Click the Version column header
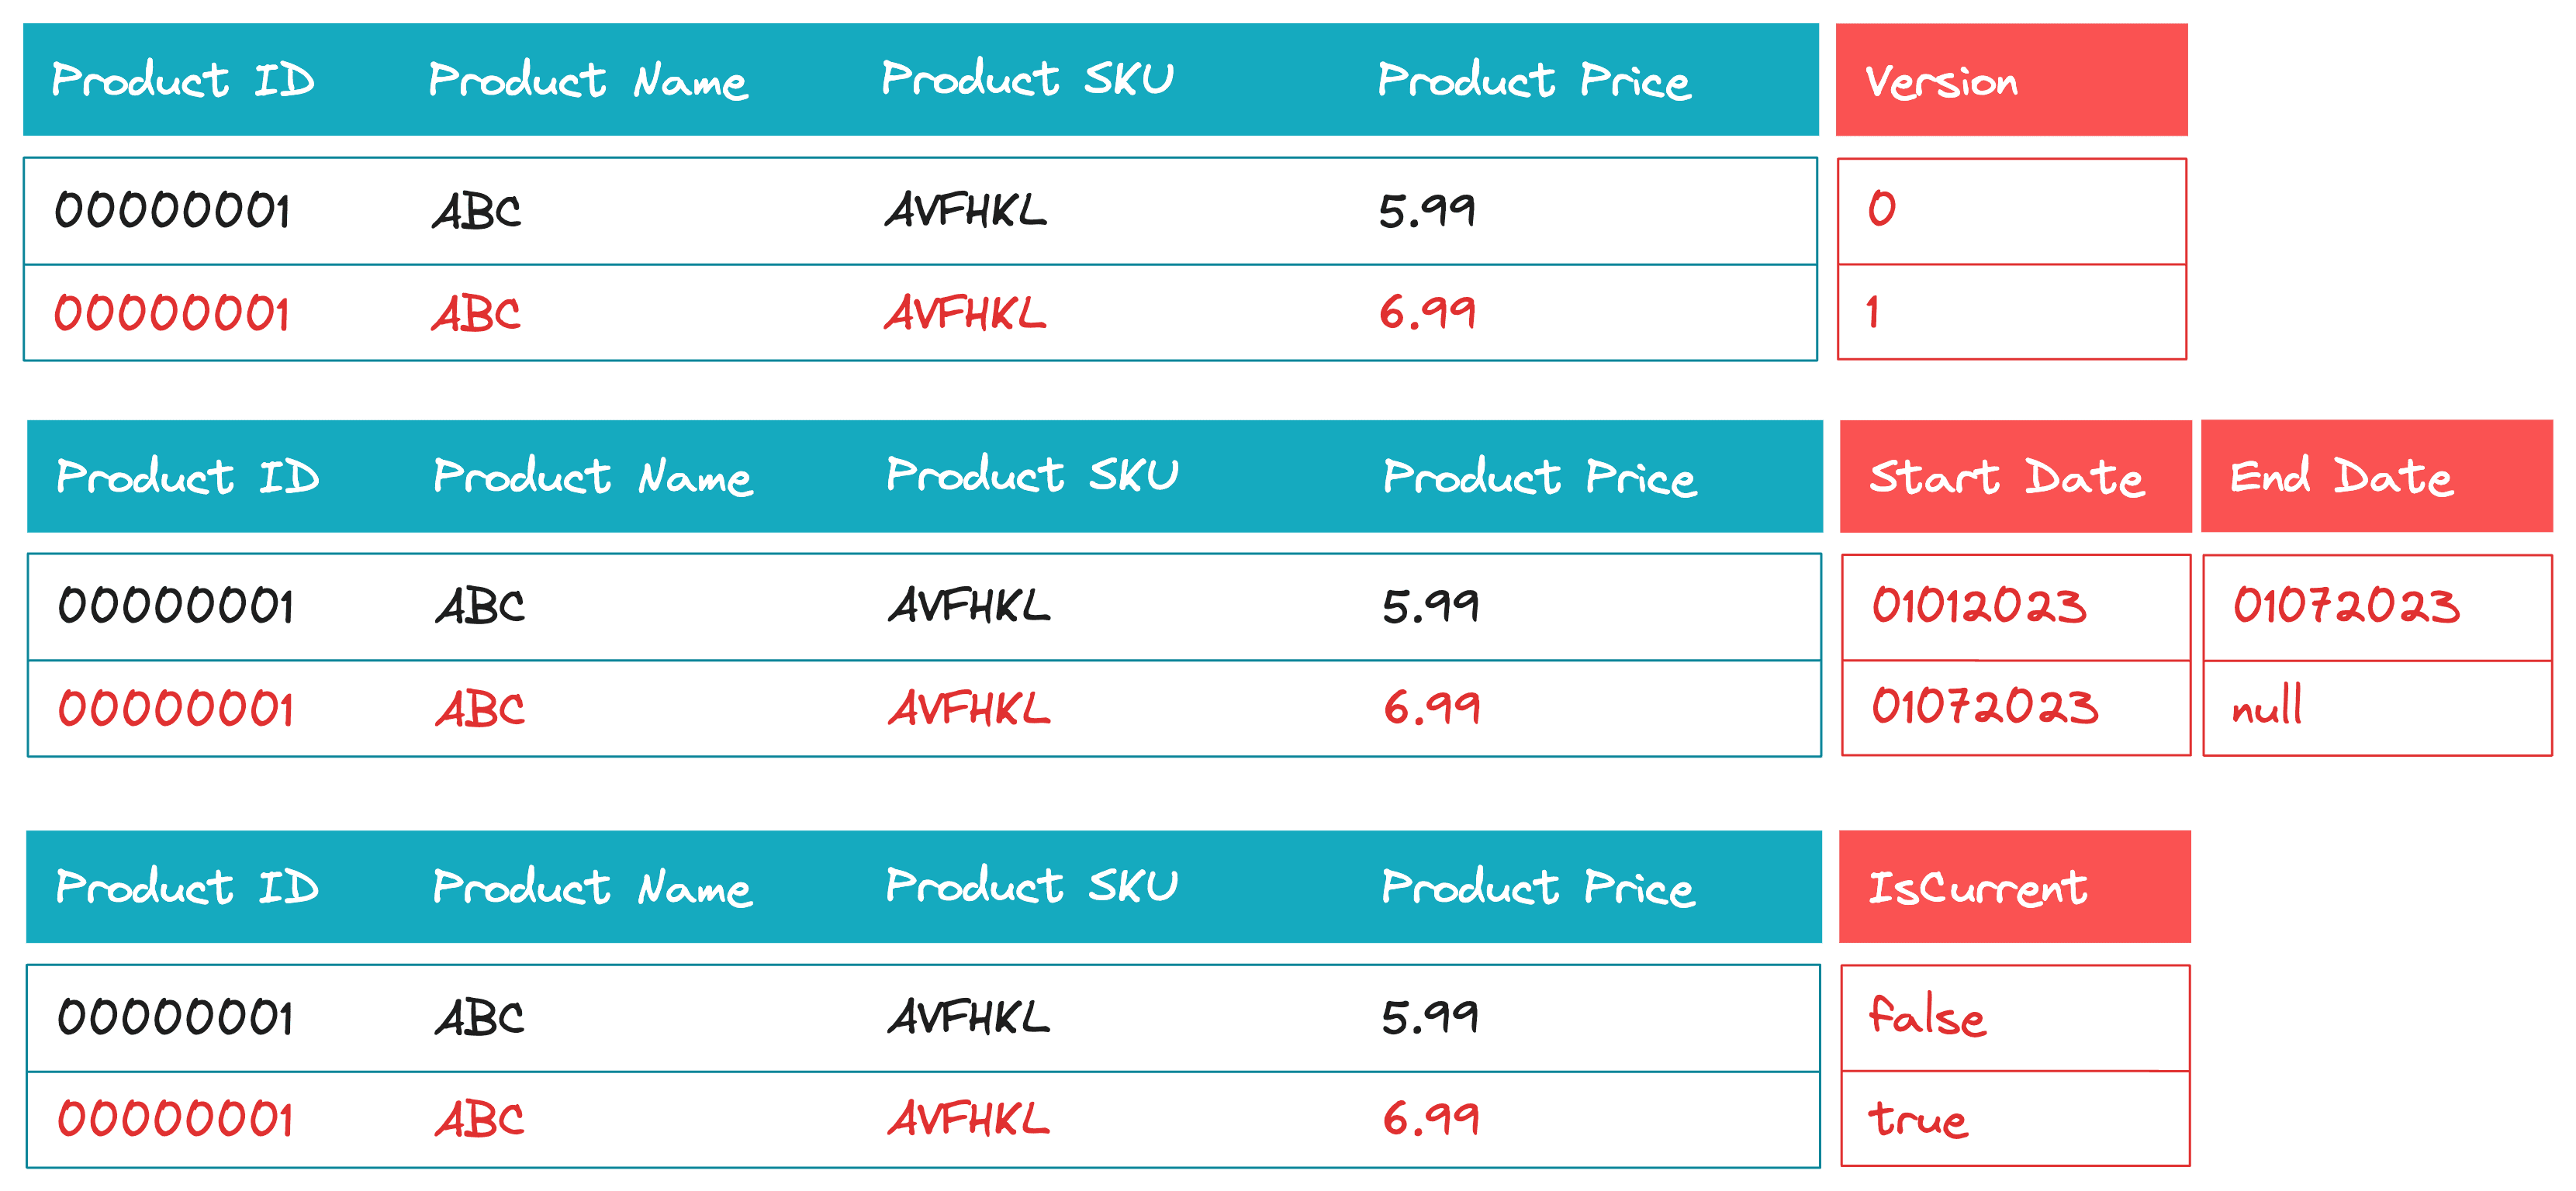This screenshot has height=1191, width=2576. click(2011, 80)
